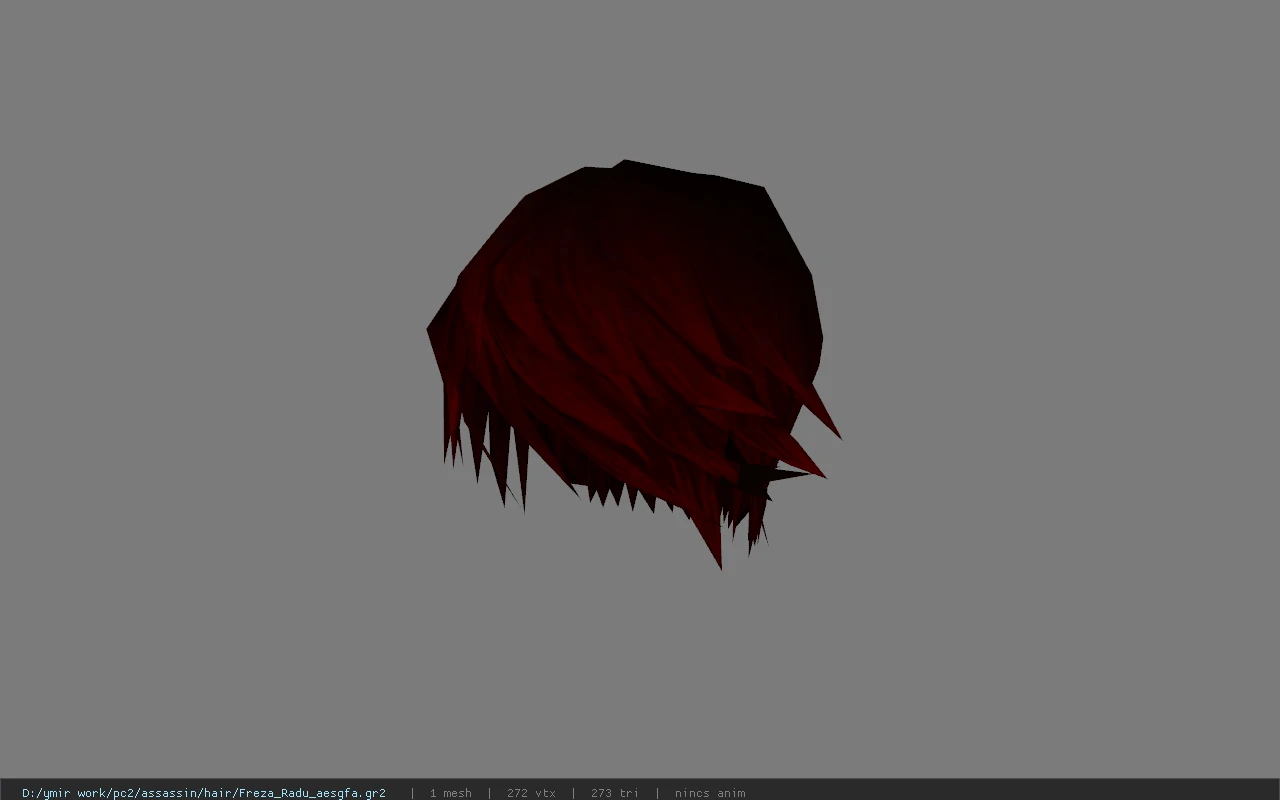Click the "273 tri" triangle count

click(614, 793)
